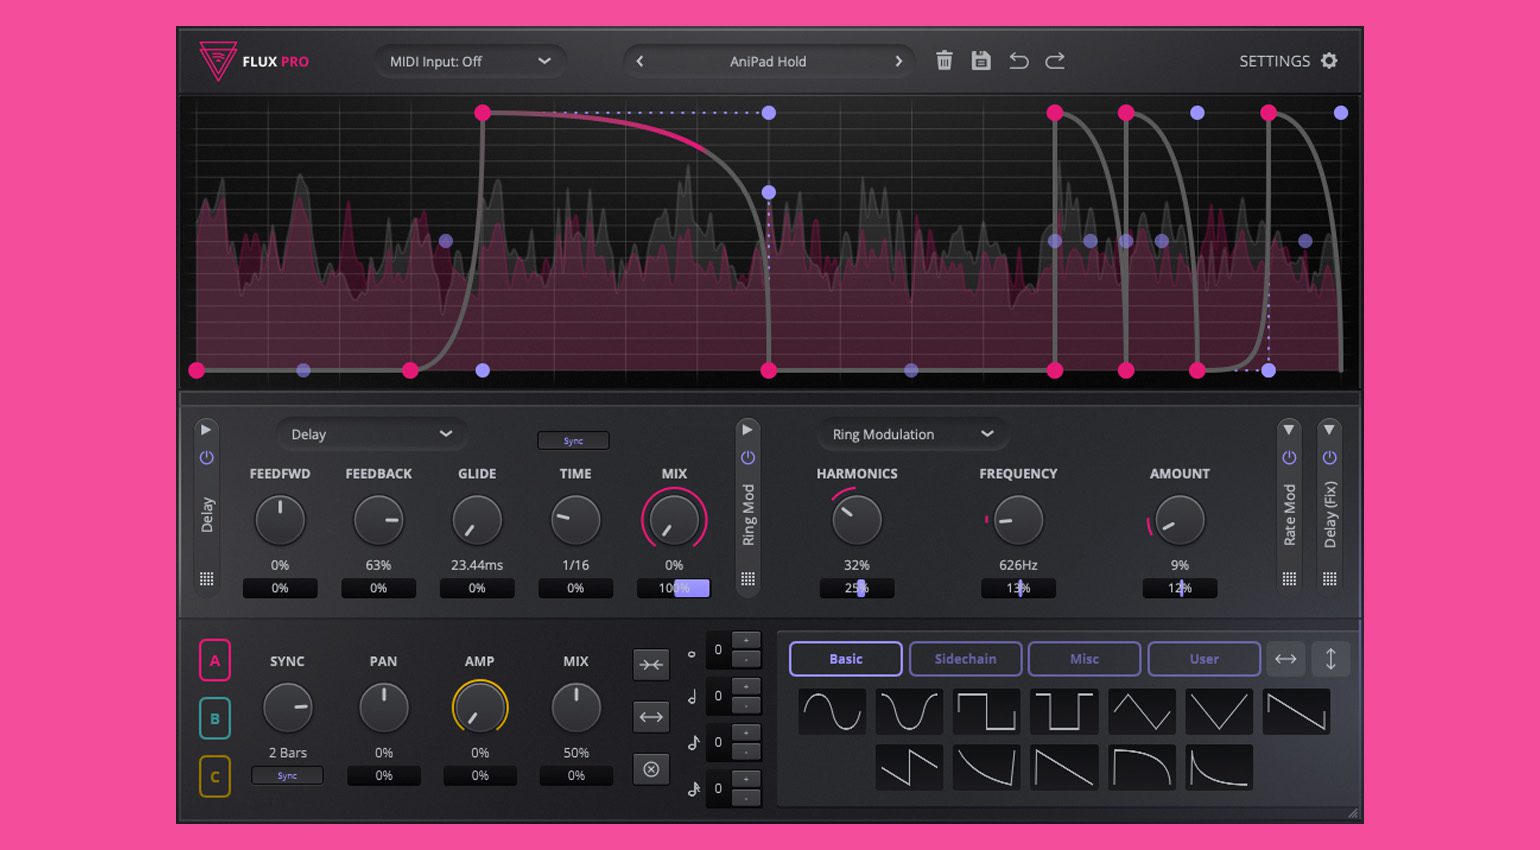The height and width of the screenshot is (850, 1540).
Task: Save the preset with the floppy disk icon
Action: pyautogui.click(x=981, y=61)
